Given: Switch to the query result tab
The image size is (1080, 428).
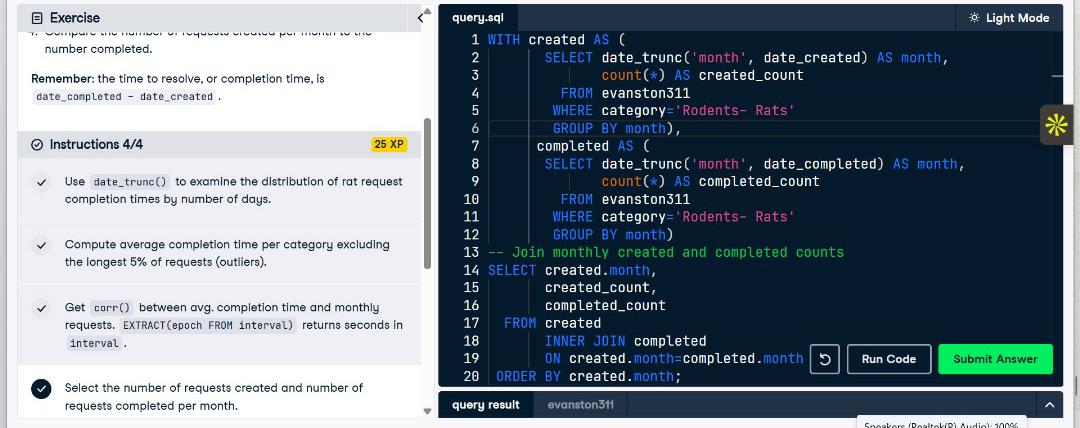Looking at the screenshot, I should (486, 405).
